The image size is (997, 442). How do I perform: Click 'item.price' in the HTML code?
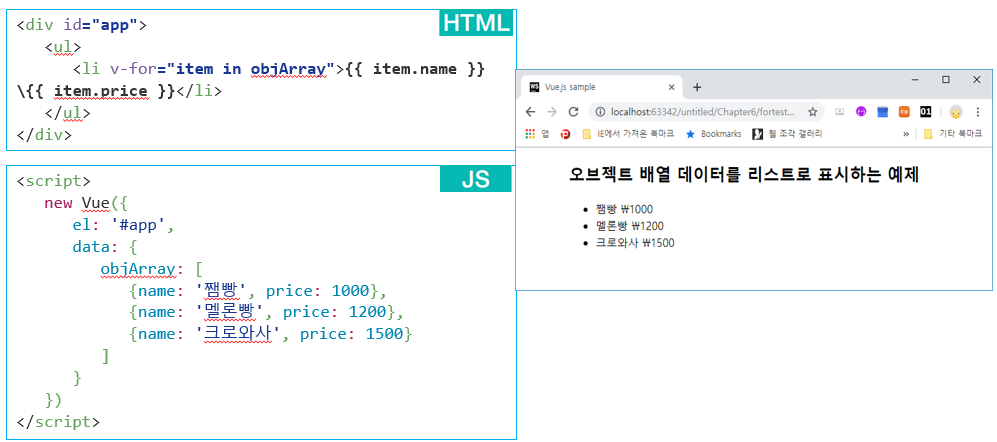102,91
